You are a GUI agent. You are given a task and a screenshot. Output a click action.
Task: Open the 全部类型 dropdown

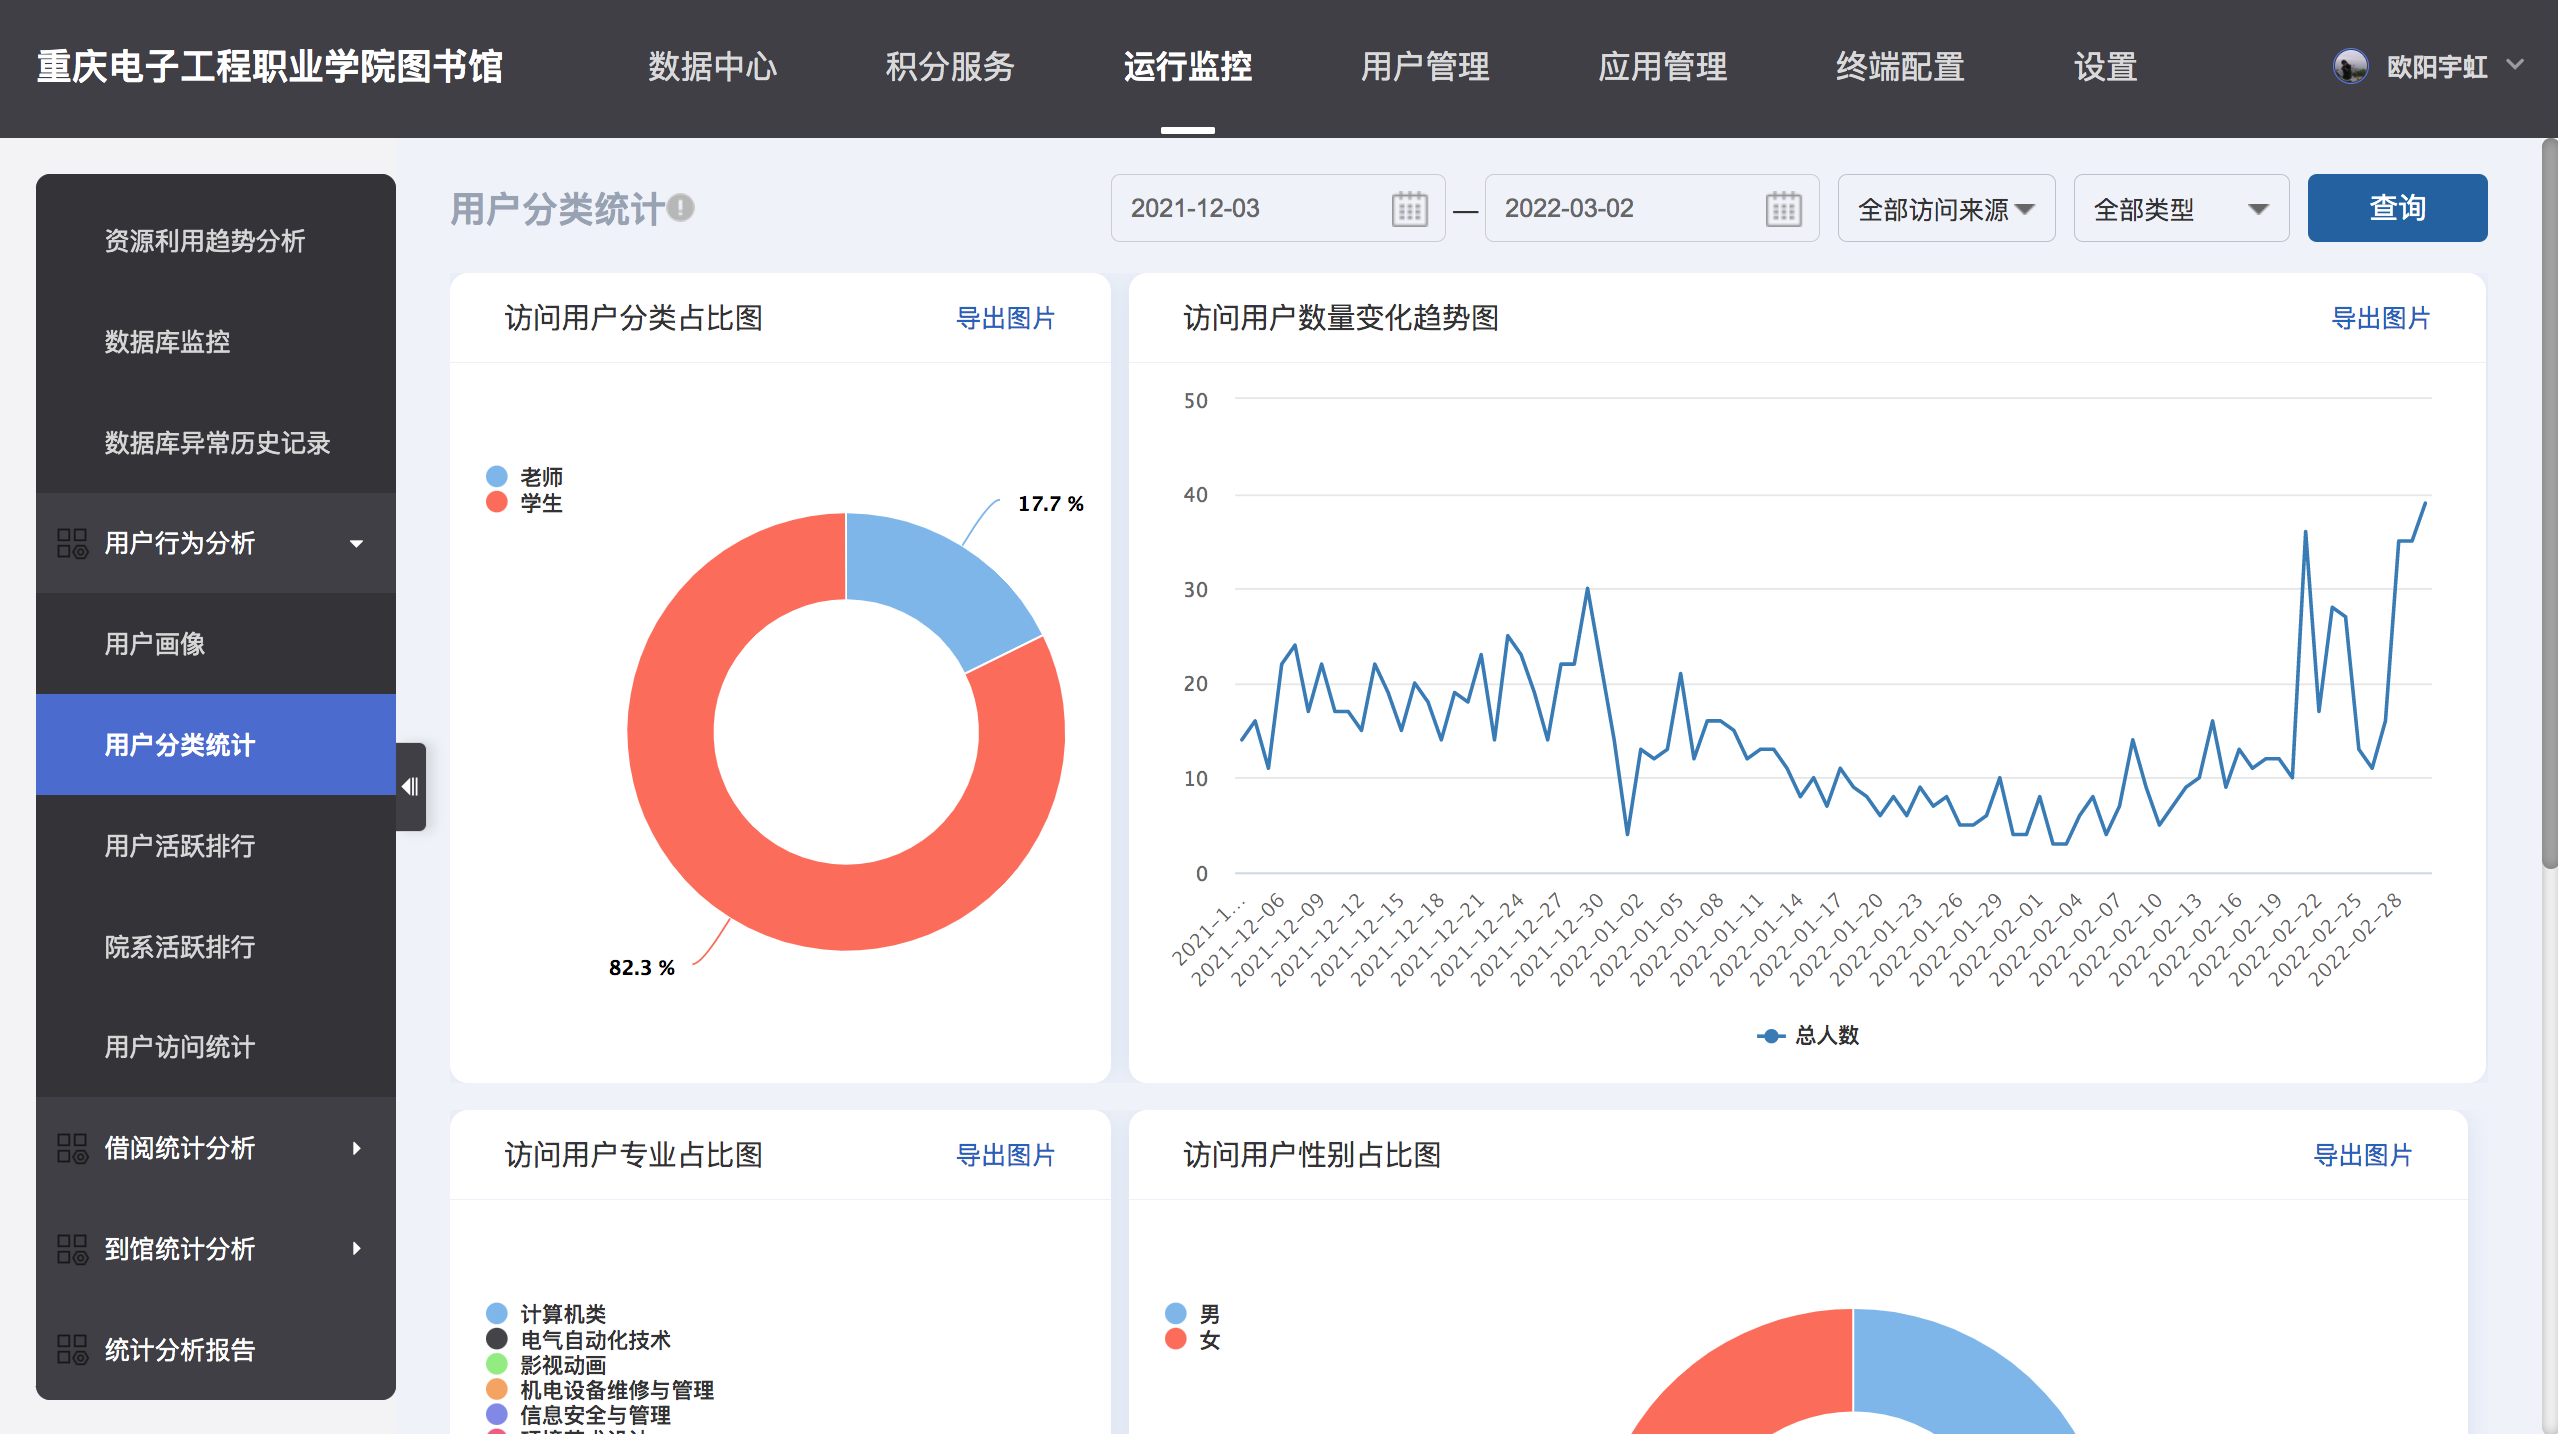[2180, 209]
